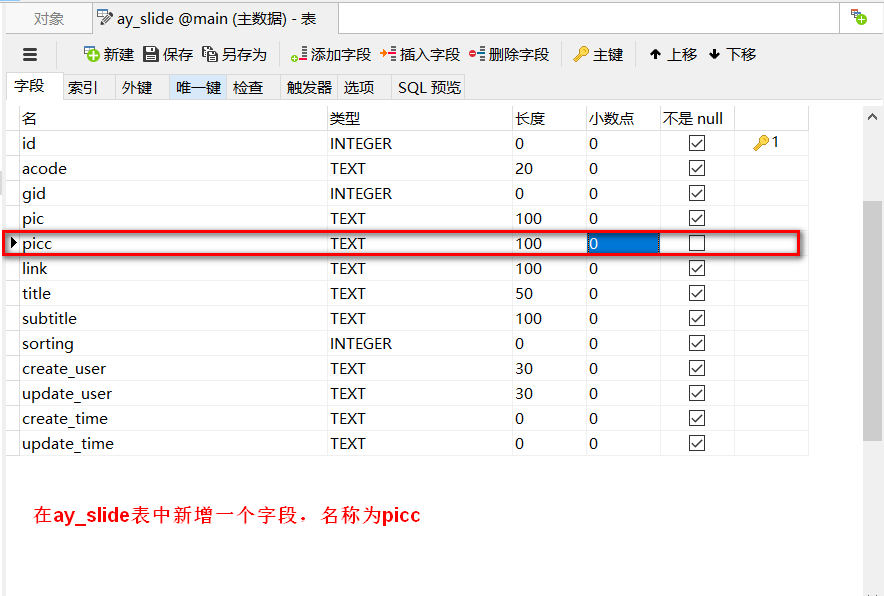Select the highlighted 小数点 value of picc
The width and height of the screenshot is (884, 596).
621,243
